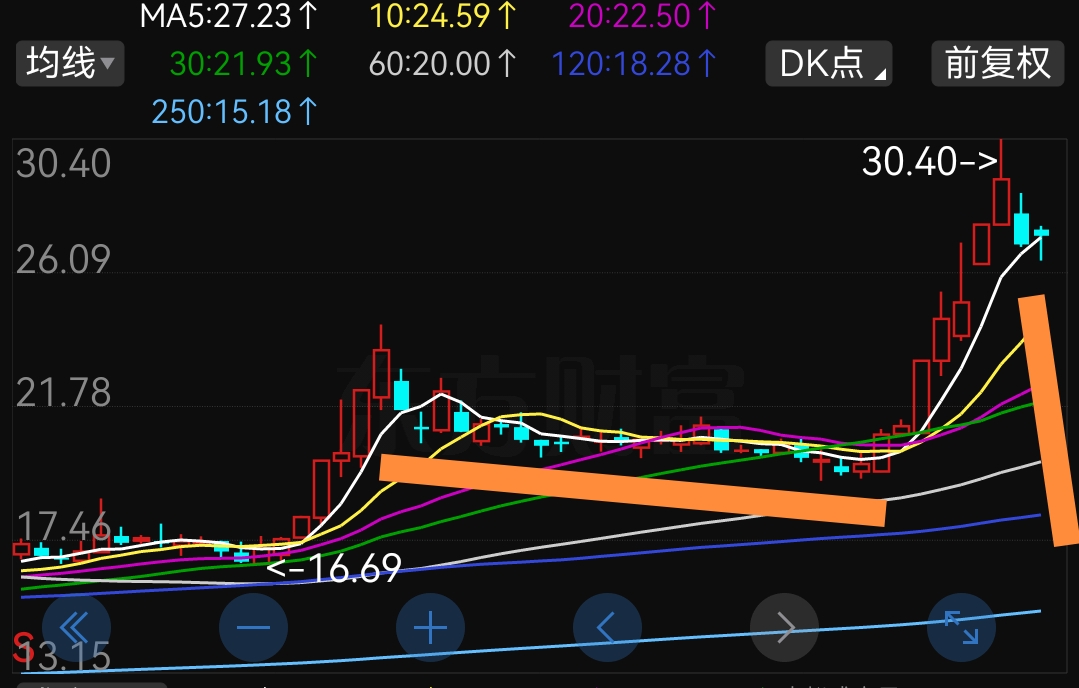The width and height of the screenshot is (1079, 688).
Task: Select the MA5:27.23 average value
Action: click(228, 17)
